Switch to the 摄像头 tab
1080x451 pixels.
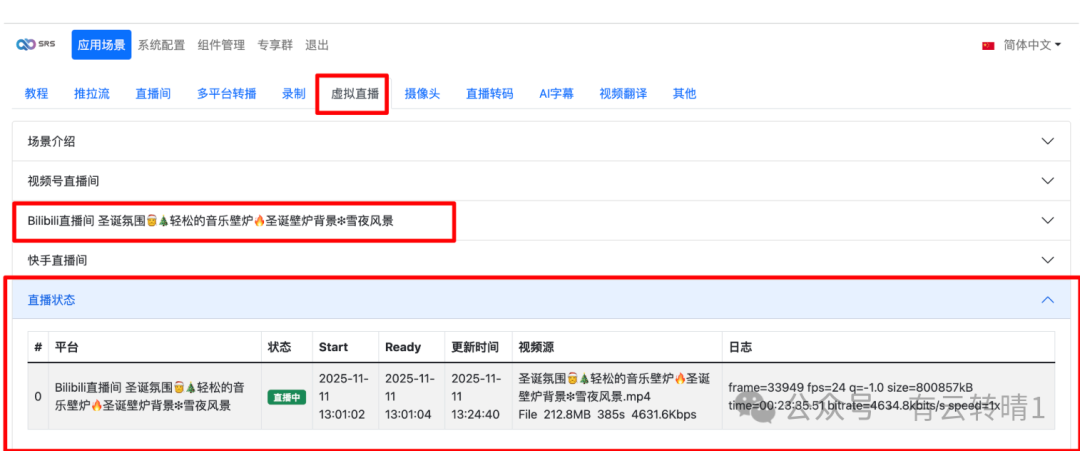tap(422, 94)
